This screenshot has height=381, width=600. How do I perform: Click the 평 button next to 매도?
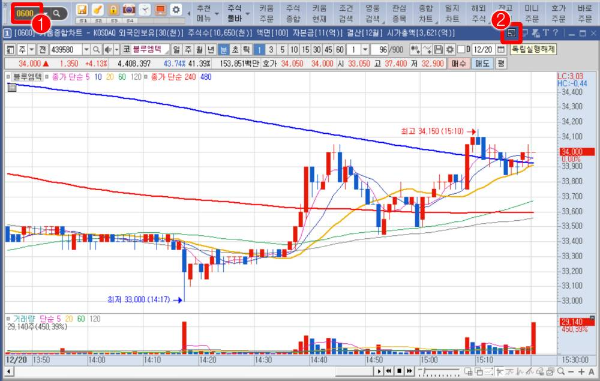pyautogui.click(x=501, y=64)
